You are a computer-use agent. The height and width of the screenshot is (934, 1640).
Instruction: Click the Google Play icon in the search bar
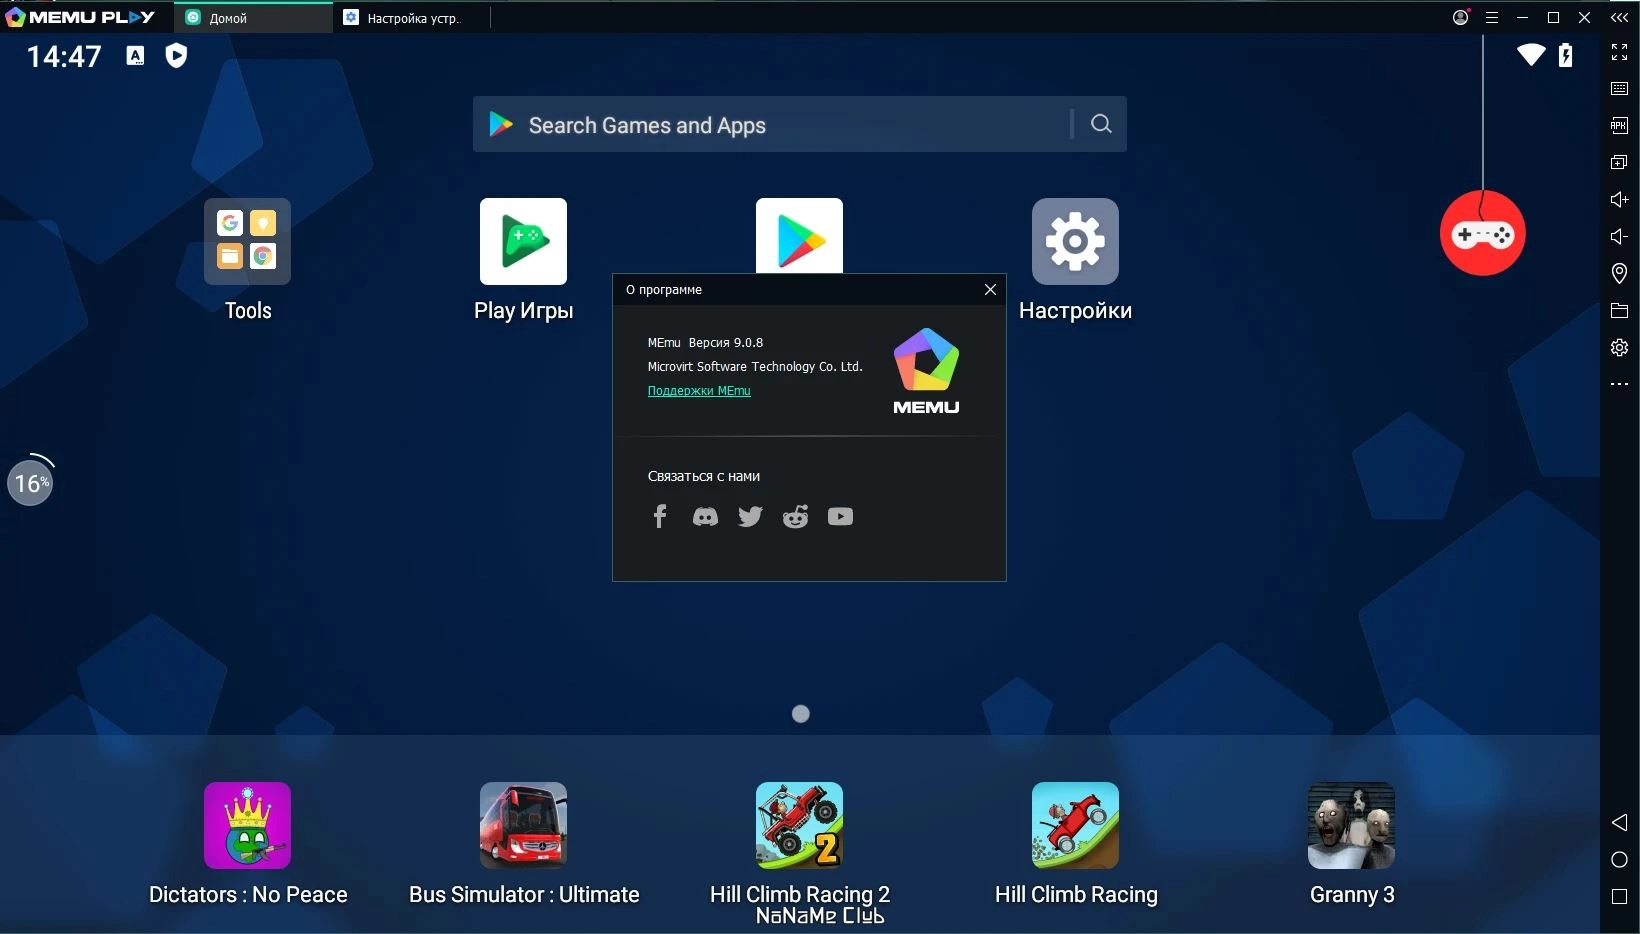[501, 124]
